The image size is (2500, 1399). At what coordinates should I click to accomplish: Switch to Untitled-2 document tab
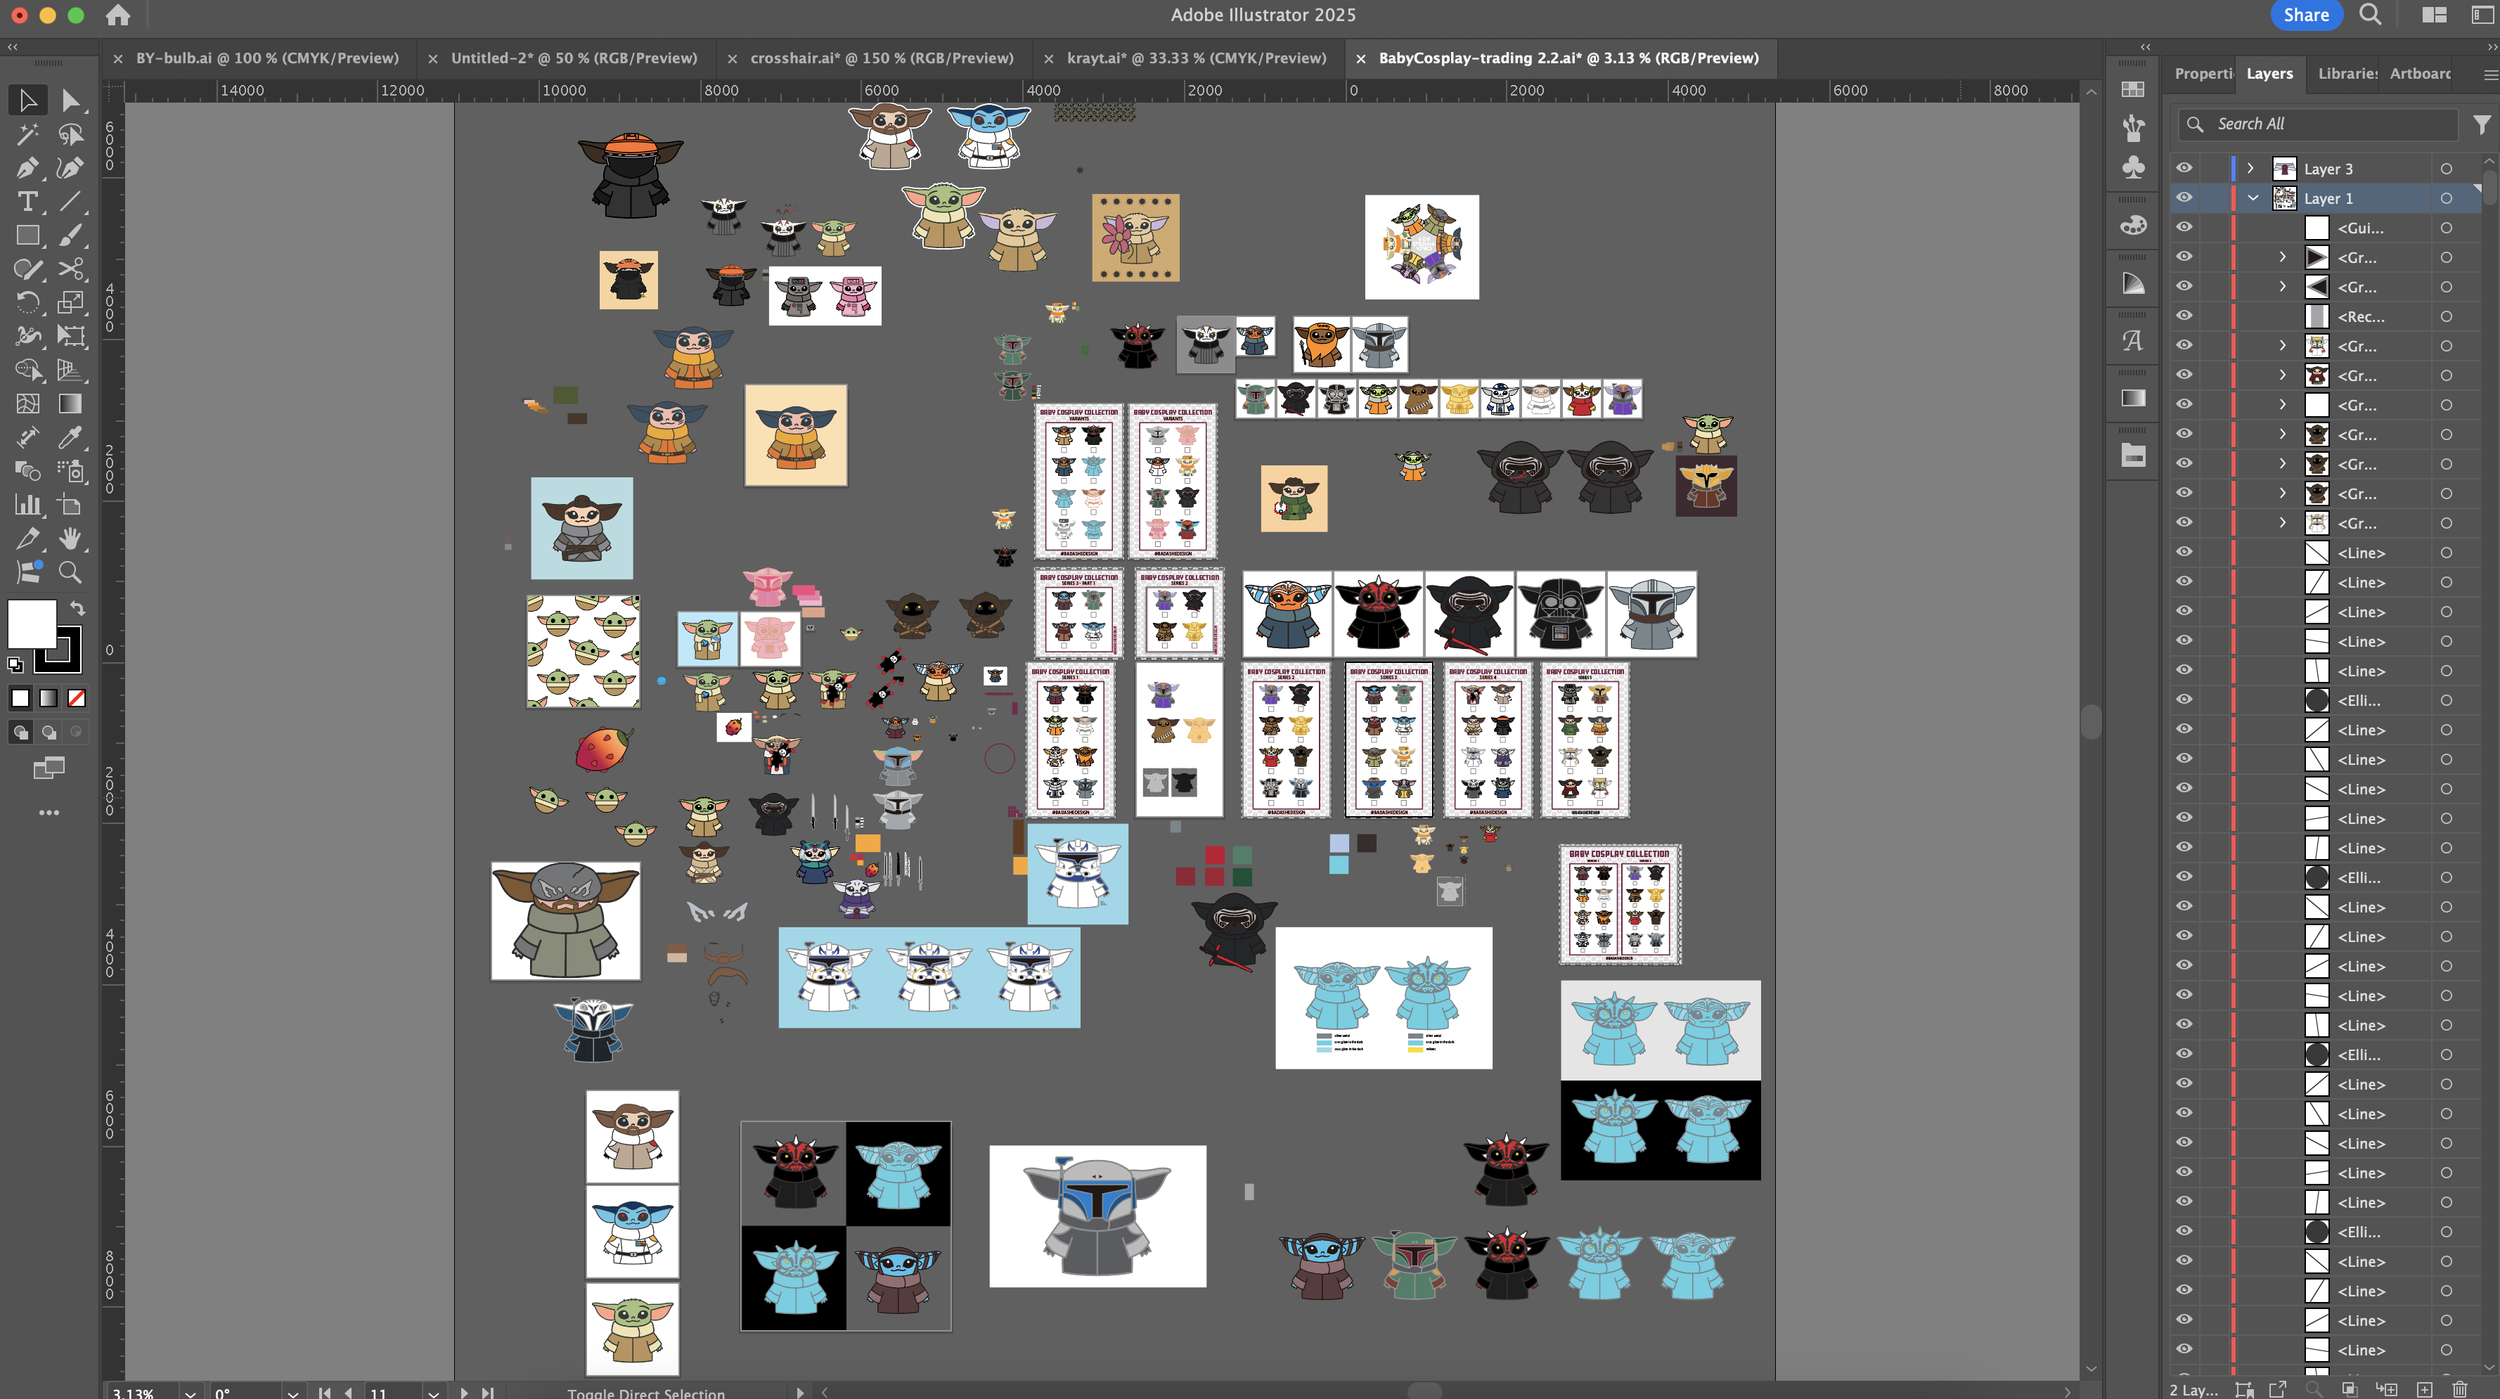click(x=574, y=58)
